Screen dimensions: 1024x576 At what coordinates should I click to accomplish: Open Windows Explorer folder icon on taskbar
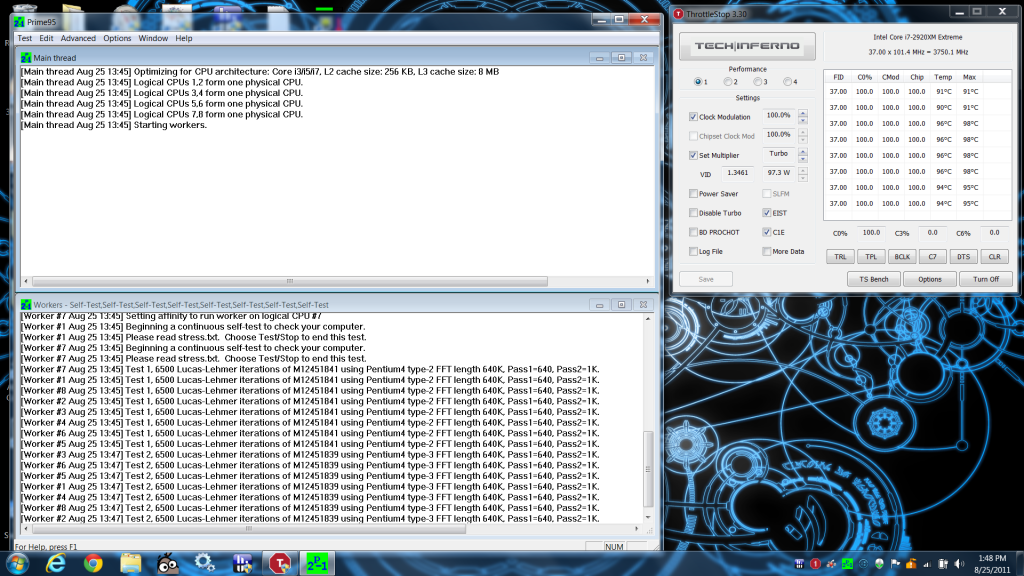(x=131, y=563)
